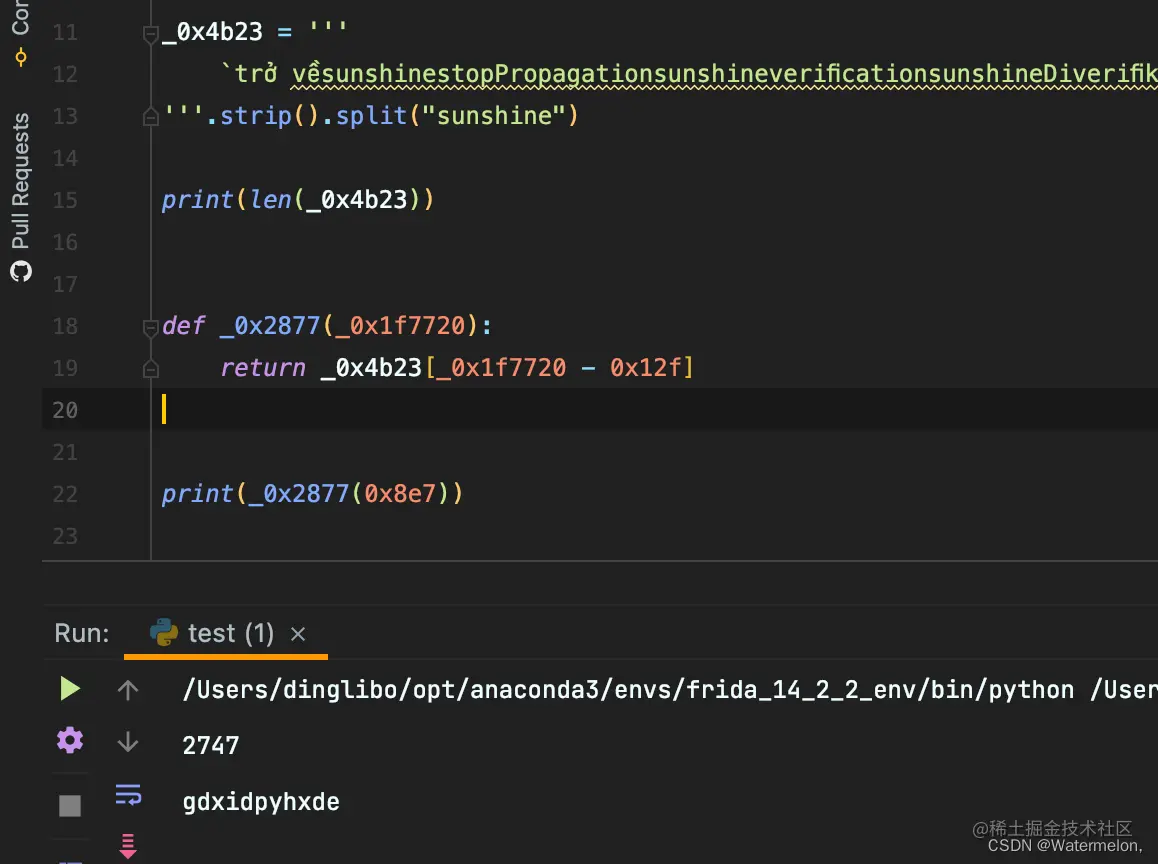
Task: Click the down arrow in run console
Action: point(128,741)
